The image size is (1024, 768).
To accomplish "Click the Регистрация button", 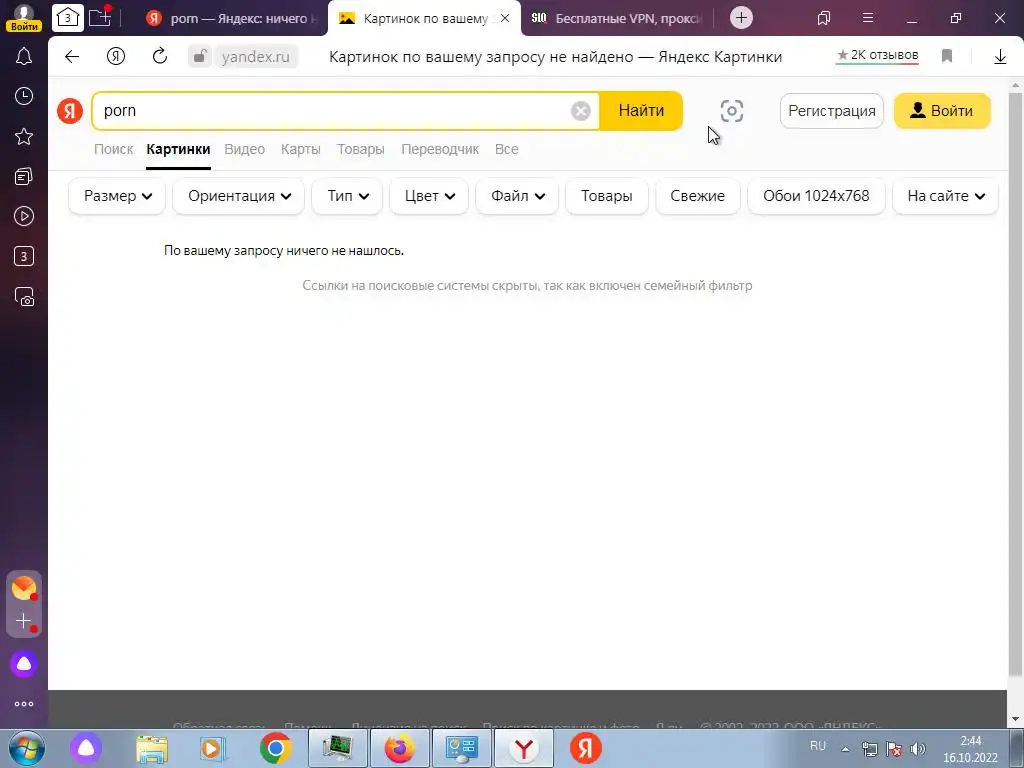I will point(831,111).
